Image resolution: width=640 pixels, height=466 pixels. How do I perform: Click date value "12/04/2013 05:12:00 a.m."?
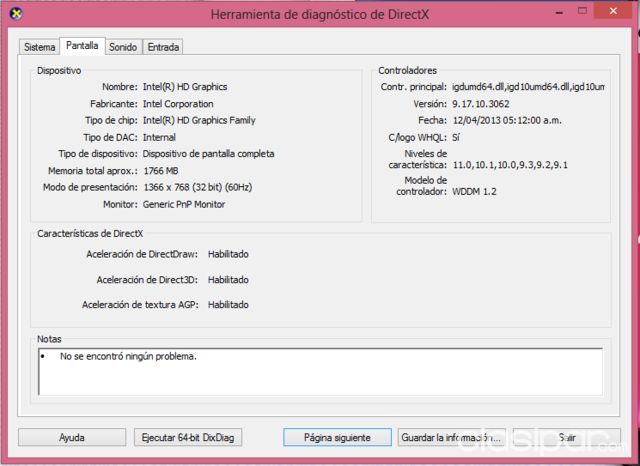pyautogui.click(x=507, y=120)
